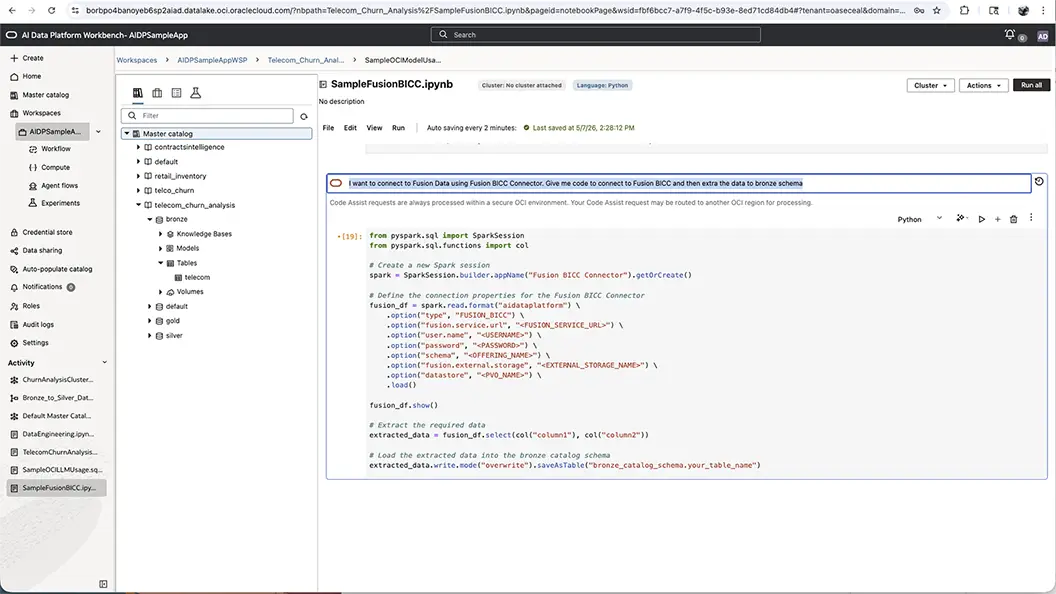The image size is (1056, 594).
Task: Go to Workspaces breadcrumb
Action: pyautogui.click(x=137, y=60)
